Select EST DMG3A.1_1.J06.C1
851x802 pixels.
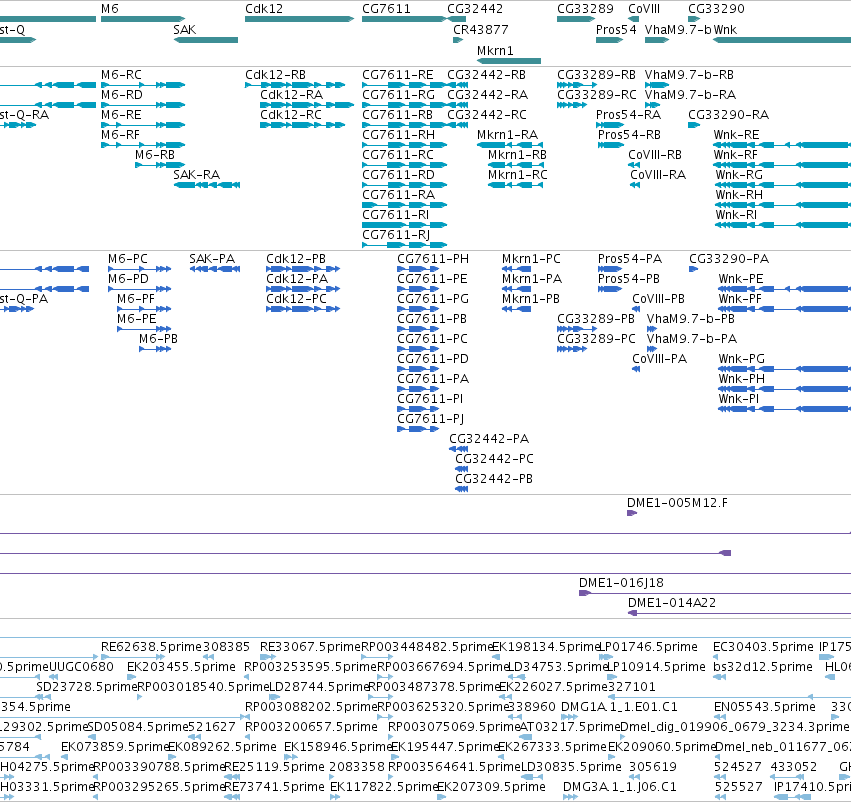tap(620, 787)
